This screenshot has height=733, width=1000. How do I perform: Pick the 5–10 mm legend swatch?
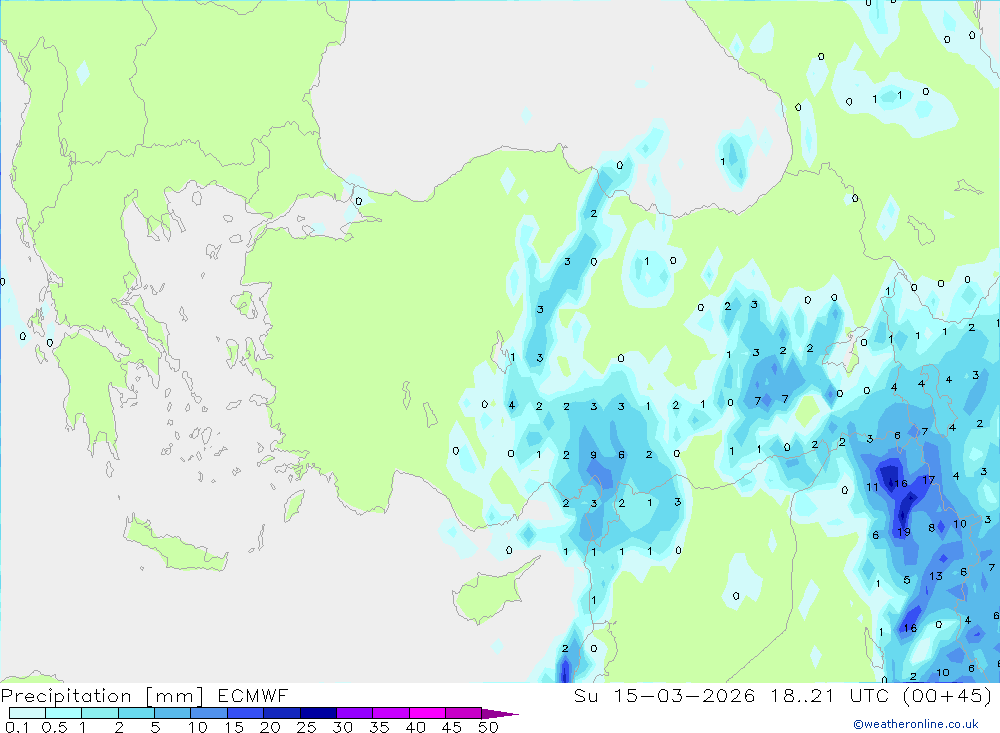(x=172, y=713)
